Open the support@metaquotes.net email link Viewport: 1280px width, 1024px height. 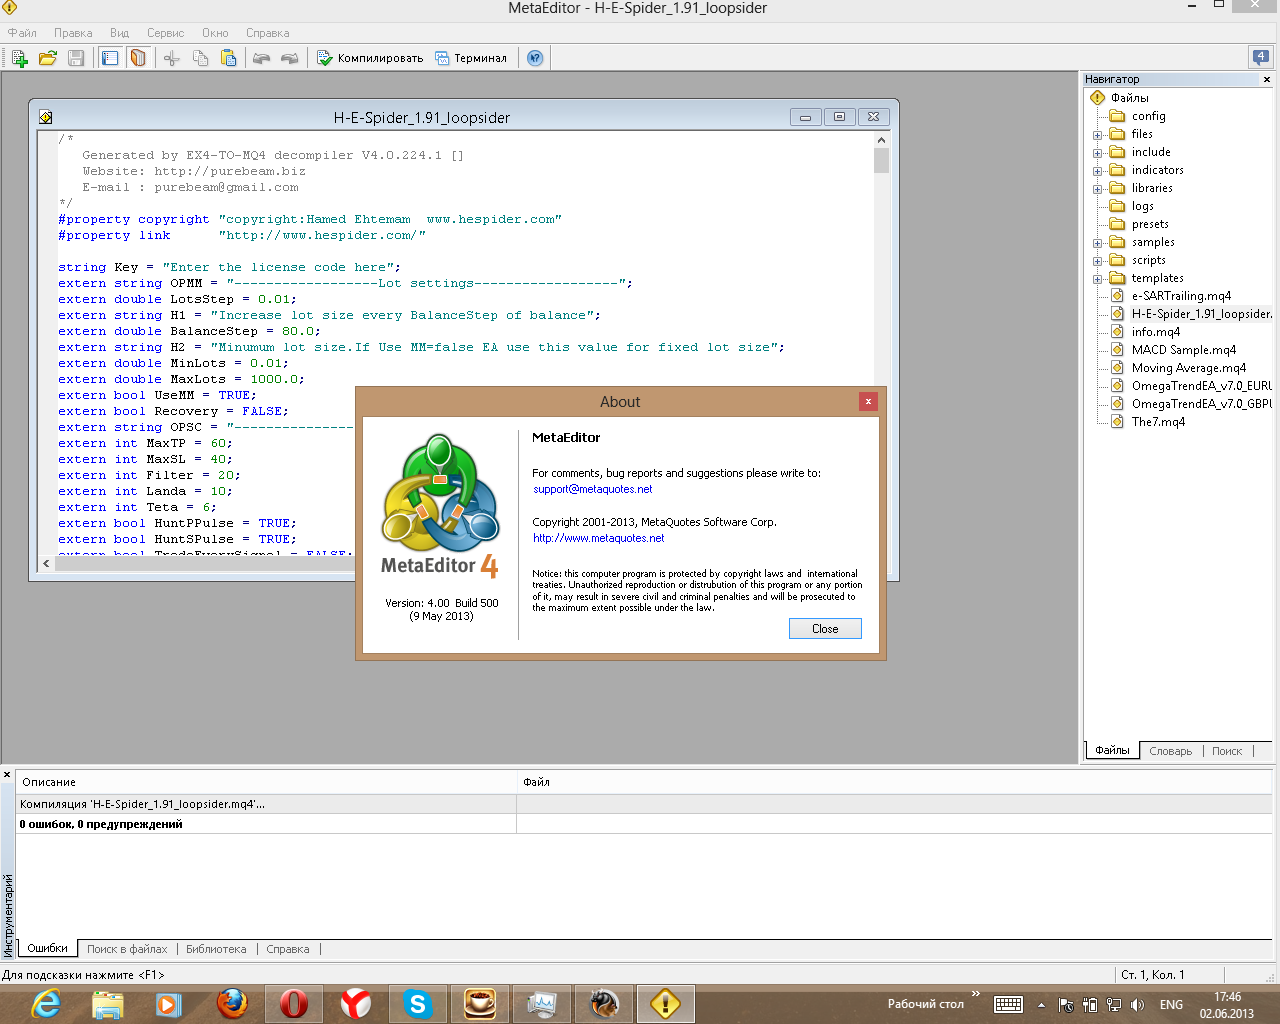click(x=593, y=489)
